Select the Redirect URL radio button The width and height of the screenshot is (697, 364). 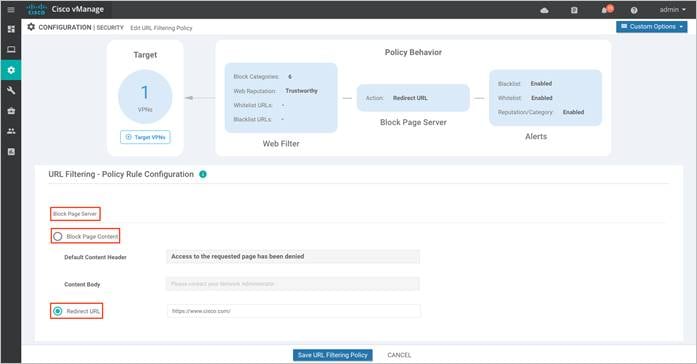pos(57,311)
